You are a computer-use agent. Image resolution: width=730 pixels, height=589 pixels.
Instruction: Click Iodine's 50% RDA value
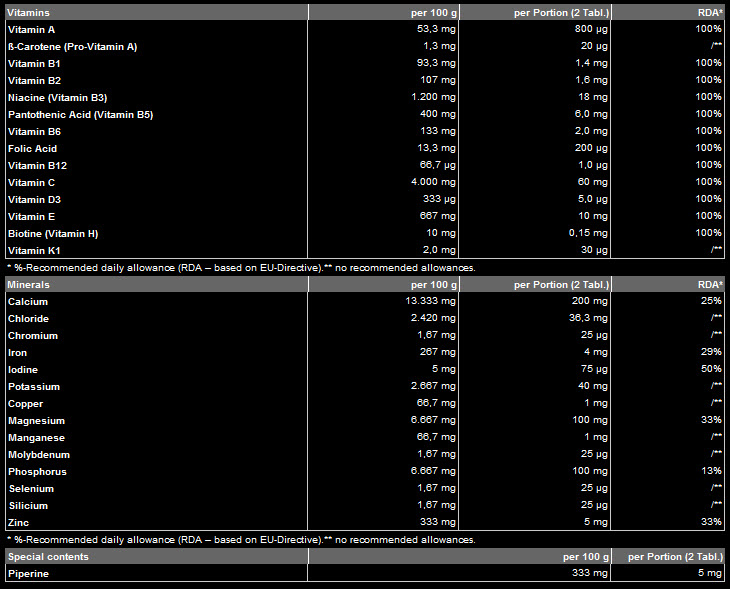[x=711, y=369]
